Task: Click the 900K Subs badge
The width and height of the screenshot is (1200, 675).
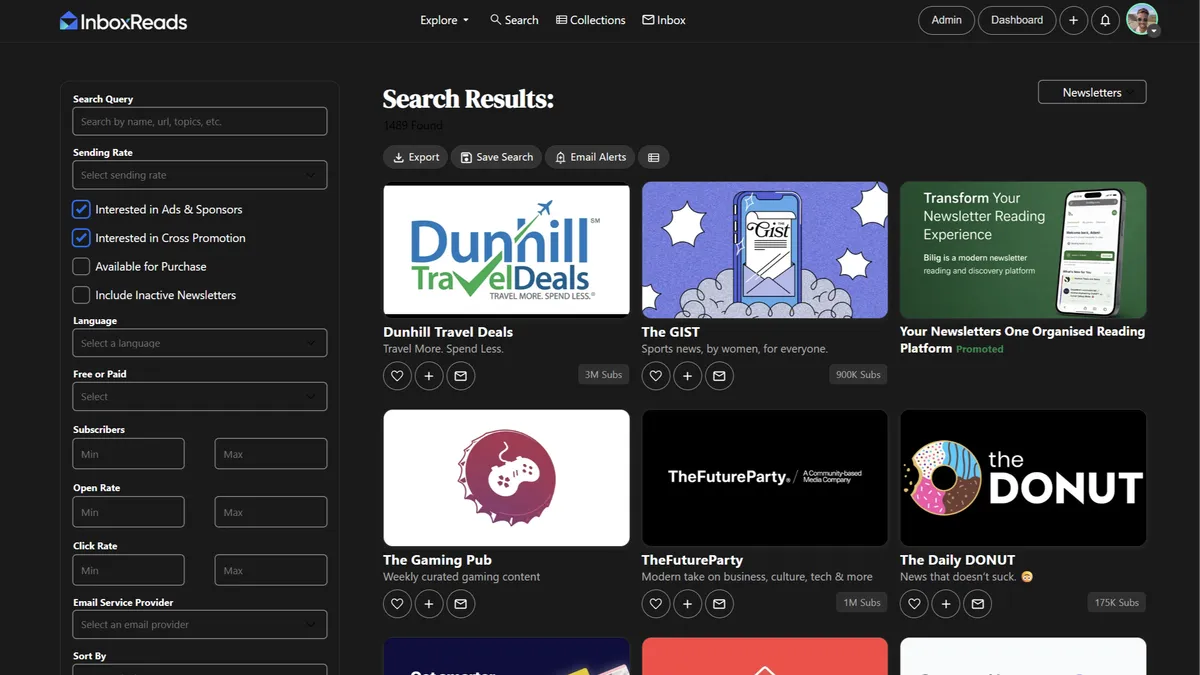Action: [858, 375]
